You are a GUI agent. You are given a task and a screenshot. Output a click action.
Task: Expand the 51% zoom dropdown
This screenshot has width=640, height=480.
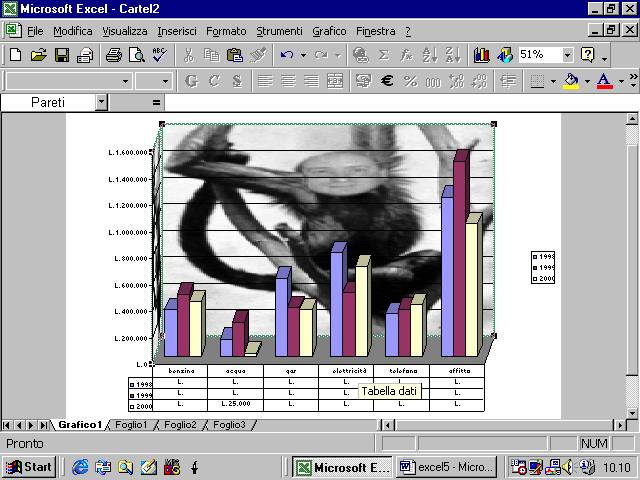pos(567,55)
